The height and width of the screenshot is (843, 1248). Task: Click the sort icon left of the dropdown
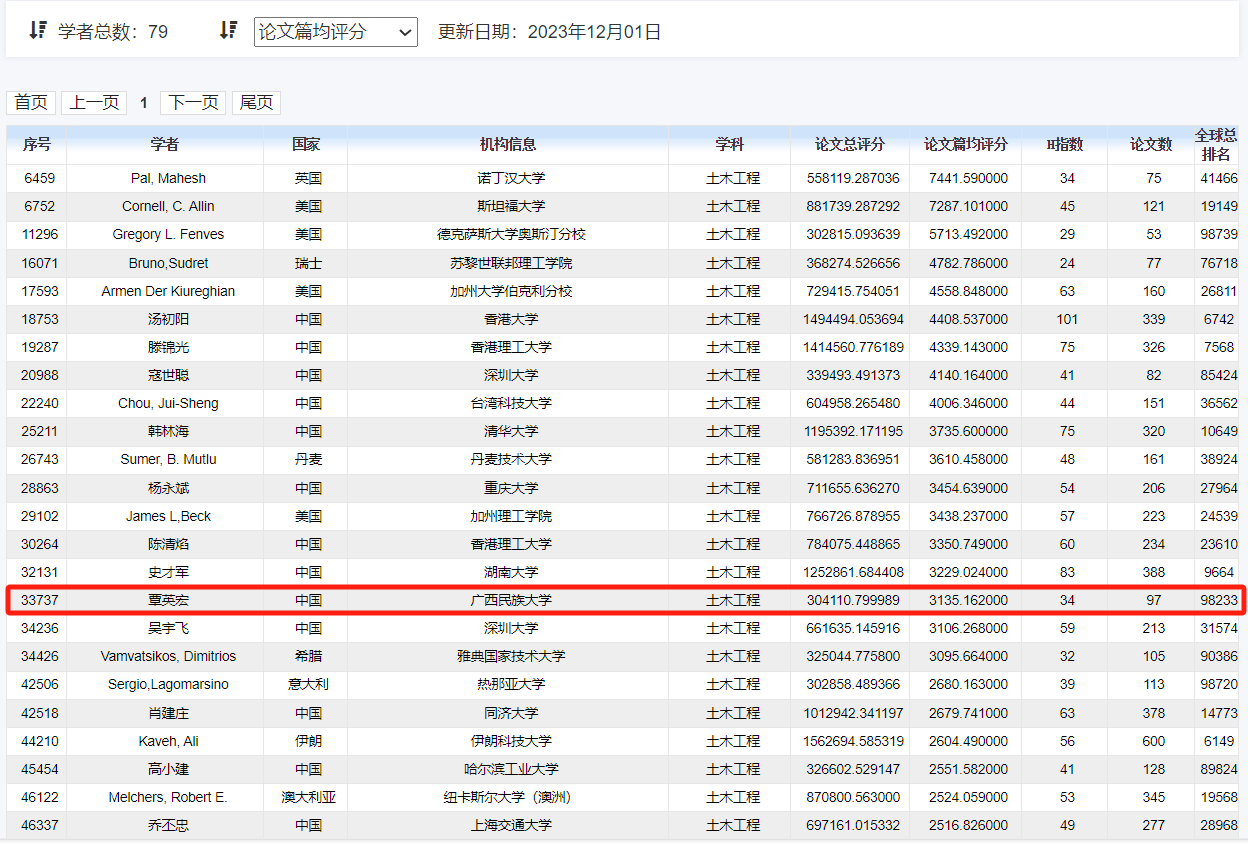pyautogui.click(x=228, y=31)
